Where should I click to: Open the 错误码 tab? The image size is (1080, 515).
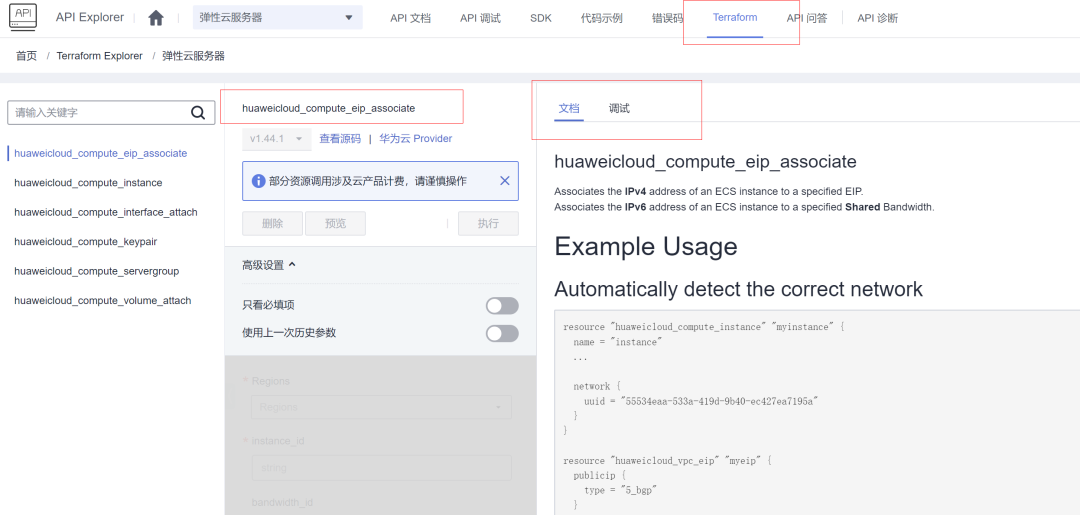[x=667, y=19]
